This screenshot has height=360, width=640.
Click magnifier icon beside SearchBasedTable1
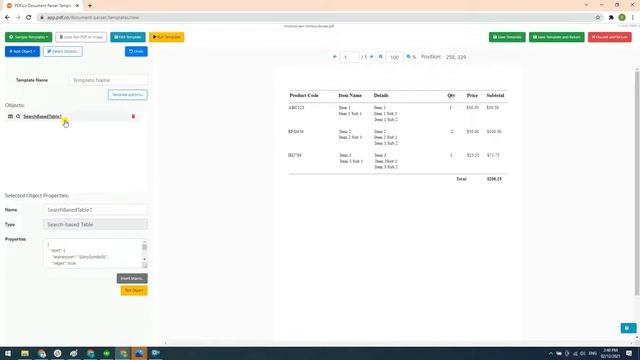click(x=18, y=117)
